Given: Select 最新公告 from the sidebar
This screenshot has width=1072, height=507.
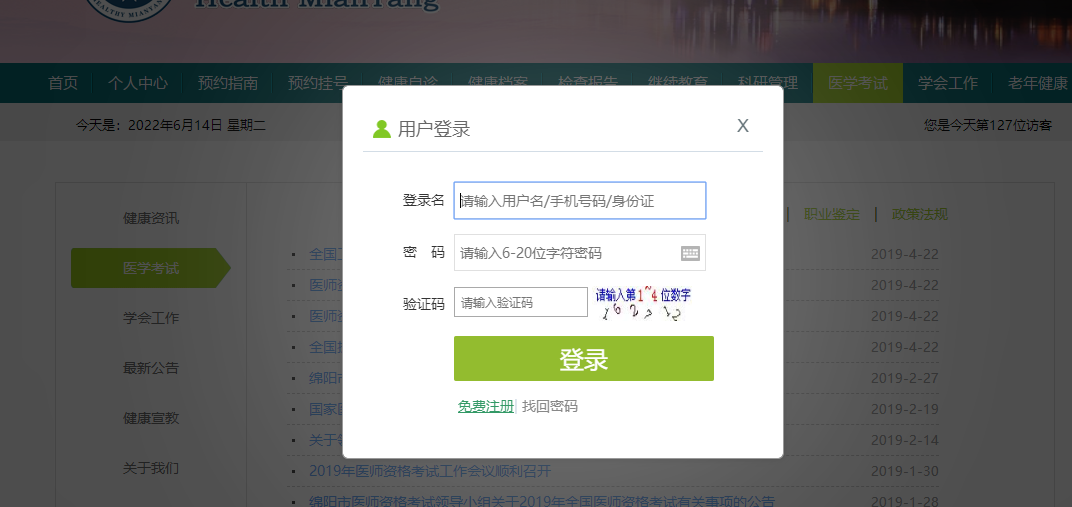Looking at the screenshot, I should click(151, 368).
